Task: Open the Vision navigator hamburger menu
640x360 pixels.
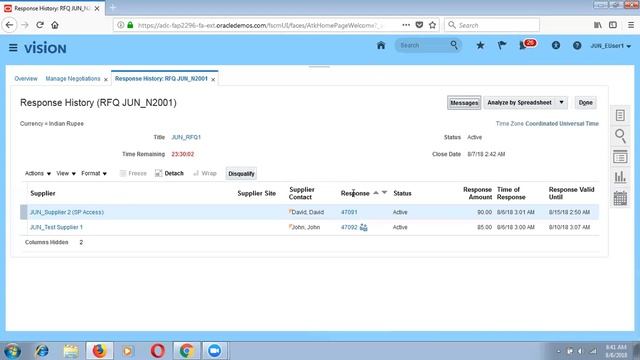Action: (x=13, y=48)
